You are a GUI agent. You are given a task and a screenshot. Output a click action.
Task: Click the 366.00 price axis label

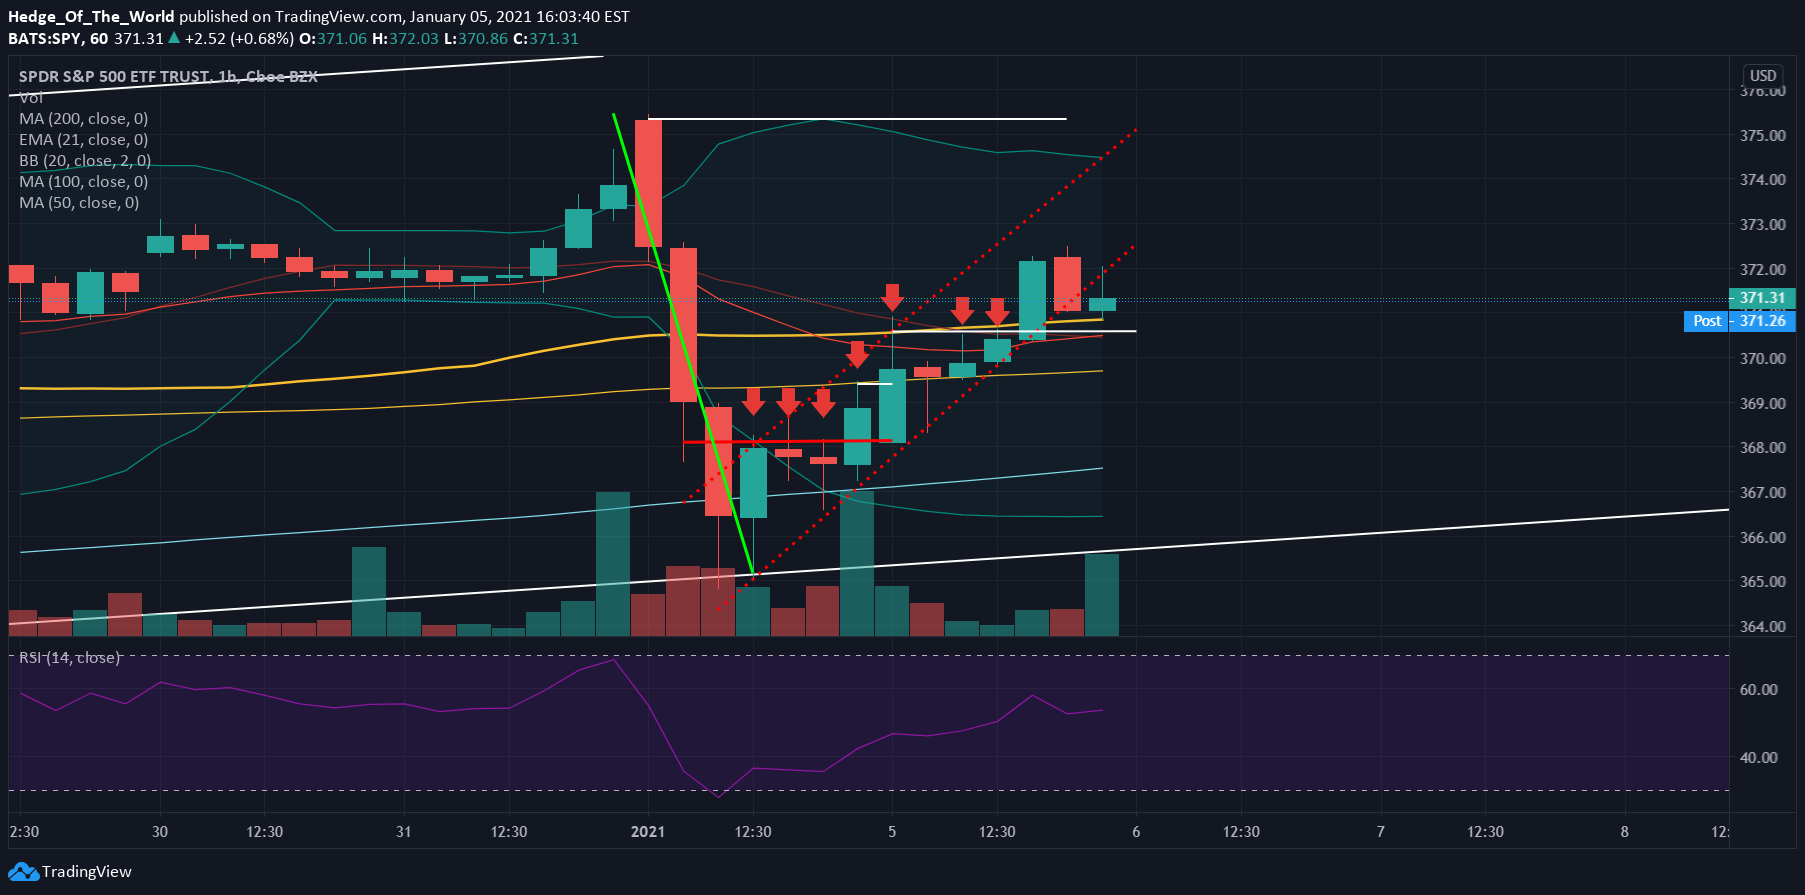pyautogui.click(x=1762, y=538)
